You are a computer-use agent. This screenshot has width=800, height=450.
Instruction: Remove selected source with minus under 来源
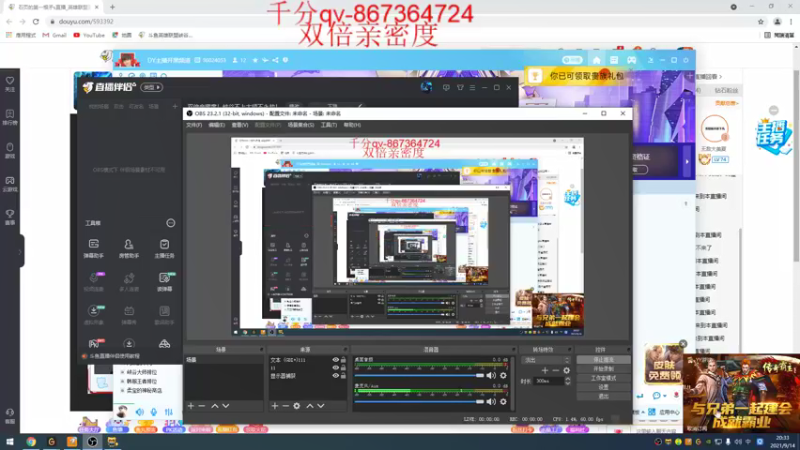[x=286, y=406]
